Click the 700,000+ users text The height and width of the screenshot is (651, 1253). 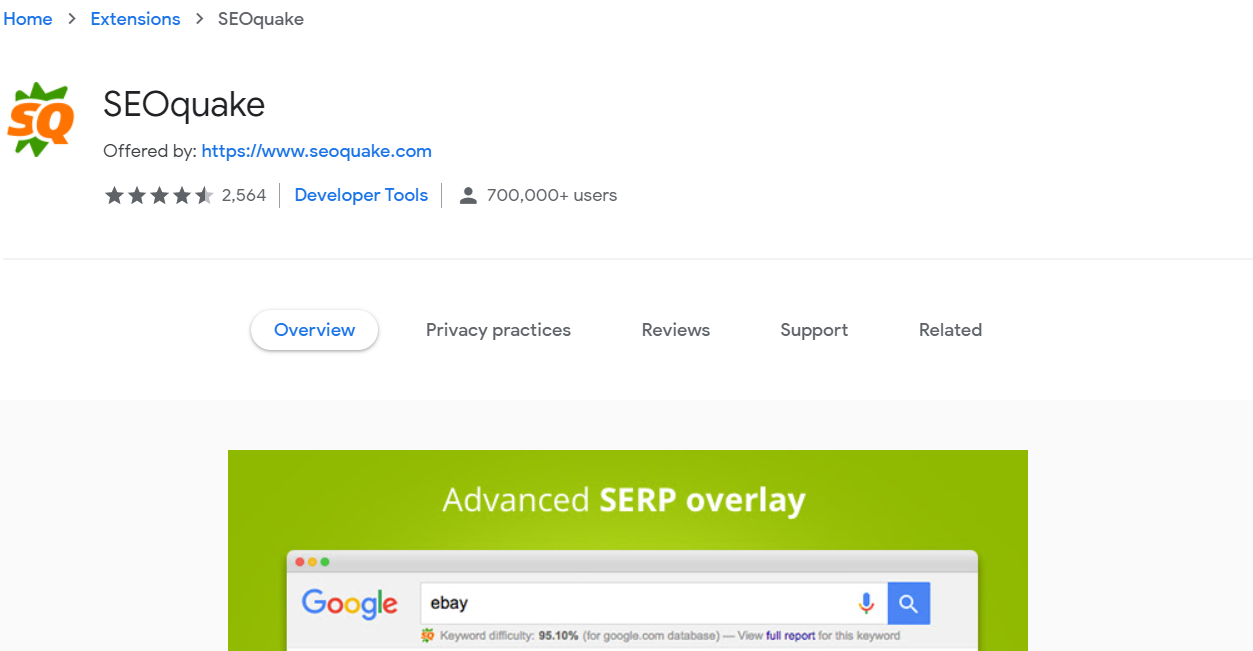point(552,195)
